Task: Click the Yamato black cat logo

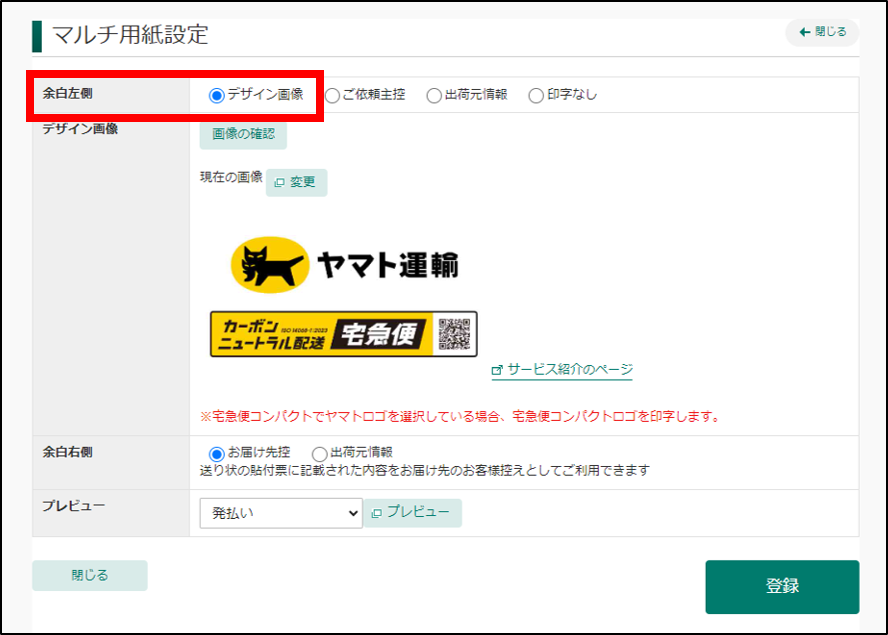Action: tap(270, 265)
